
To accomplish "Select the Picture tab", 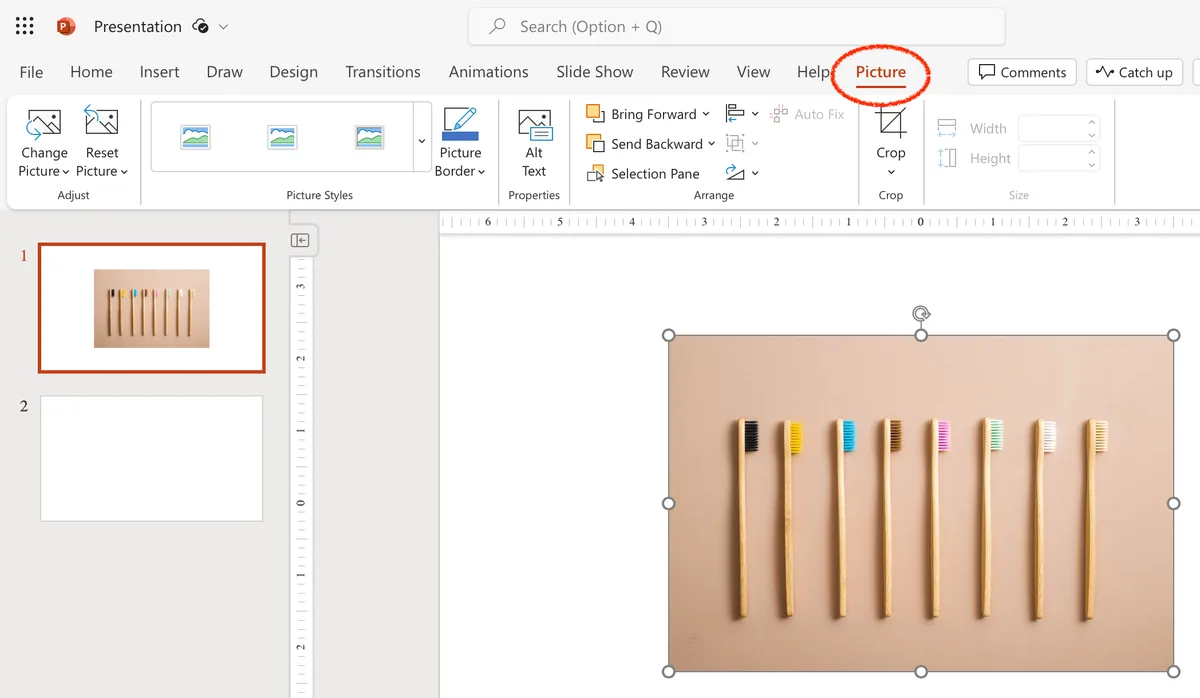I will (x=881, y=72).
